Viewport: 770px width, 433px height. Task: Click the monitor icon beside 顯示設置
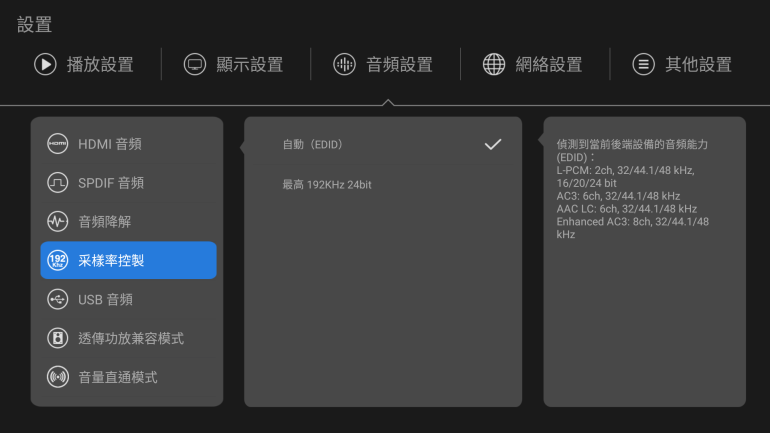coord(195,64)
